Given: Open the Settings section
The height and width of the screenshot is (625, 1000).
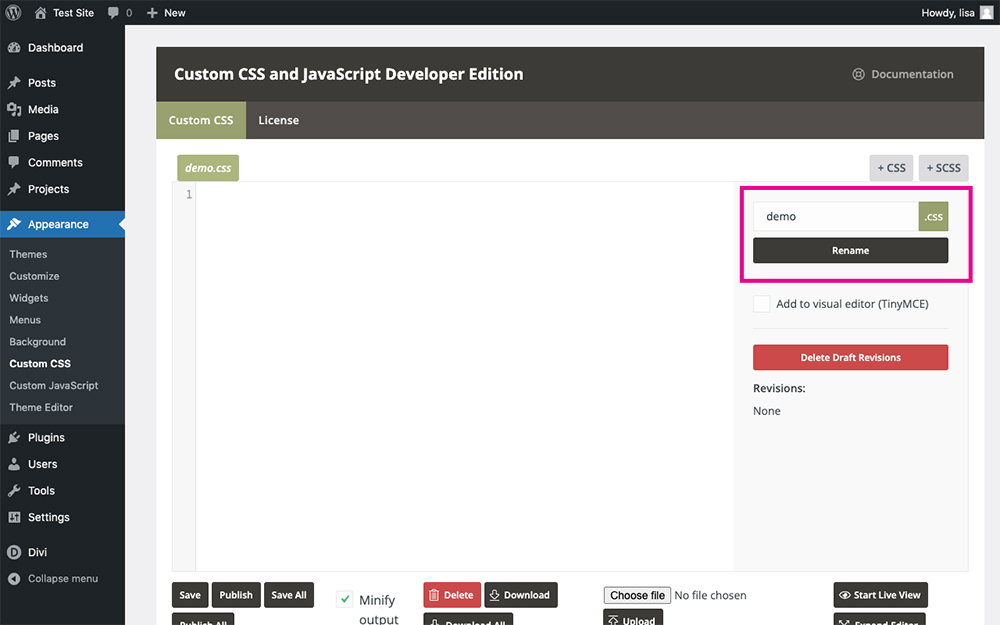Looking at the screenshot, I should tap(62, 517).
